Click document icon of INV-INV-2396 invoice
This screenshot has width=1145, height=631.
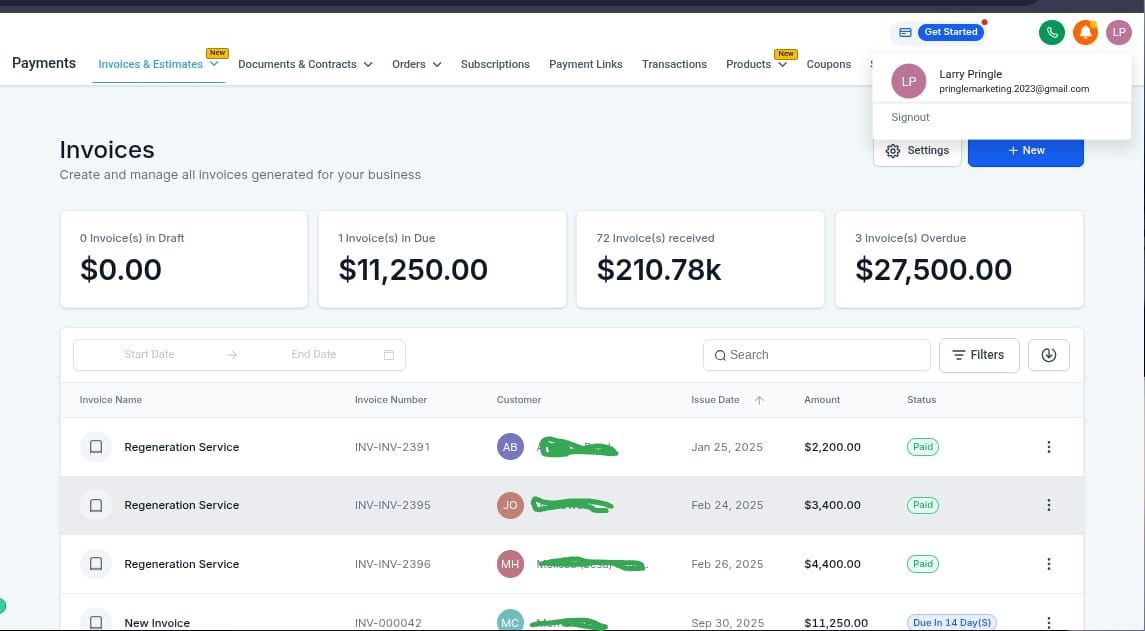pos(96,564)
